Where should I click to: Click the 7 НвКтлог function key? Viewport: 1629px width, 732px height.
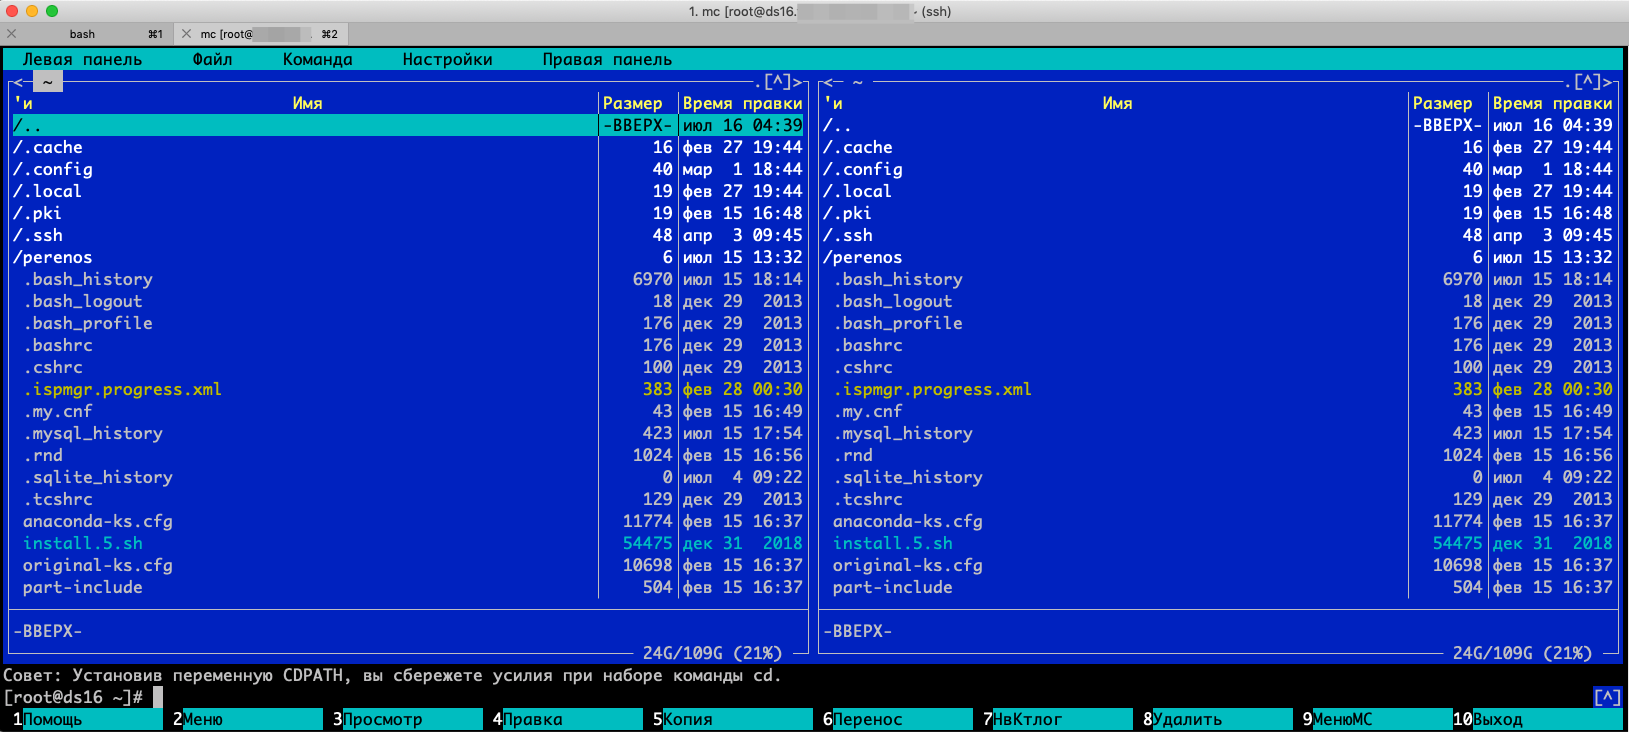coord(1057,719)
